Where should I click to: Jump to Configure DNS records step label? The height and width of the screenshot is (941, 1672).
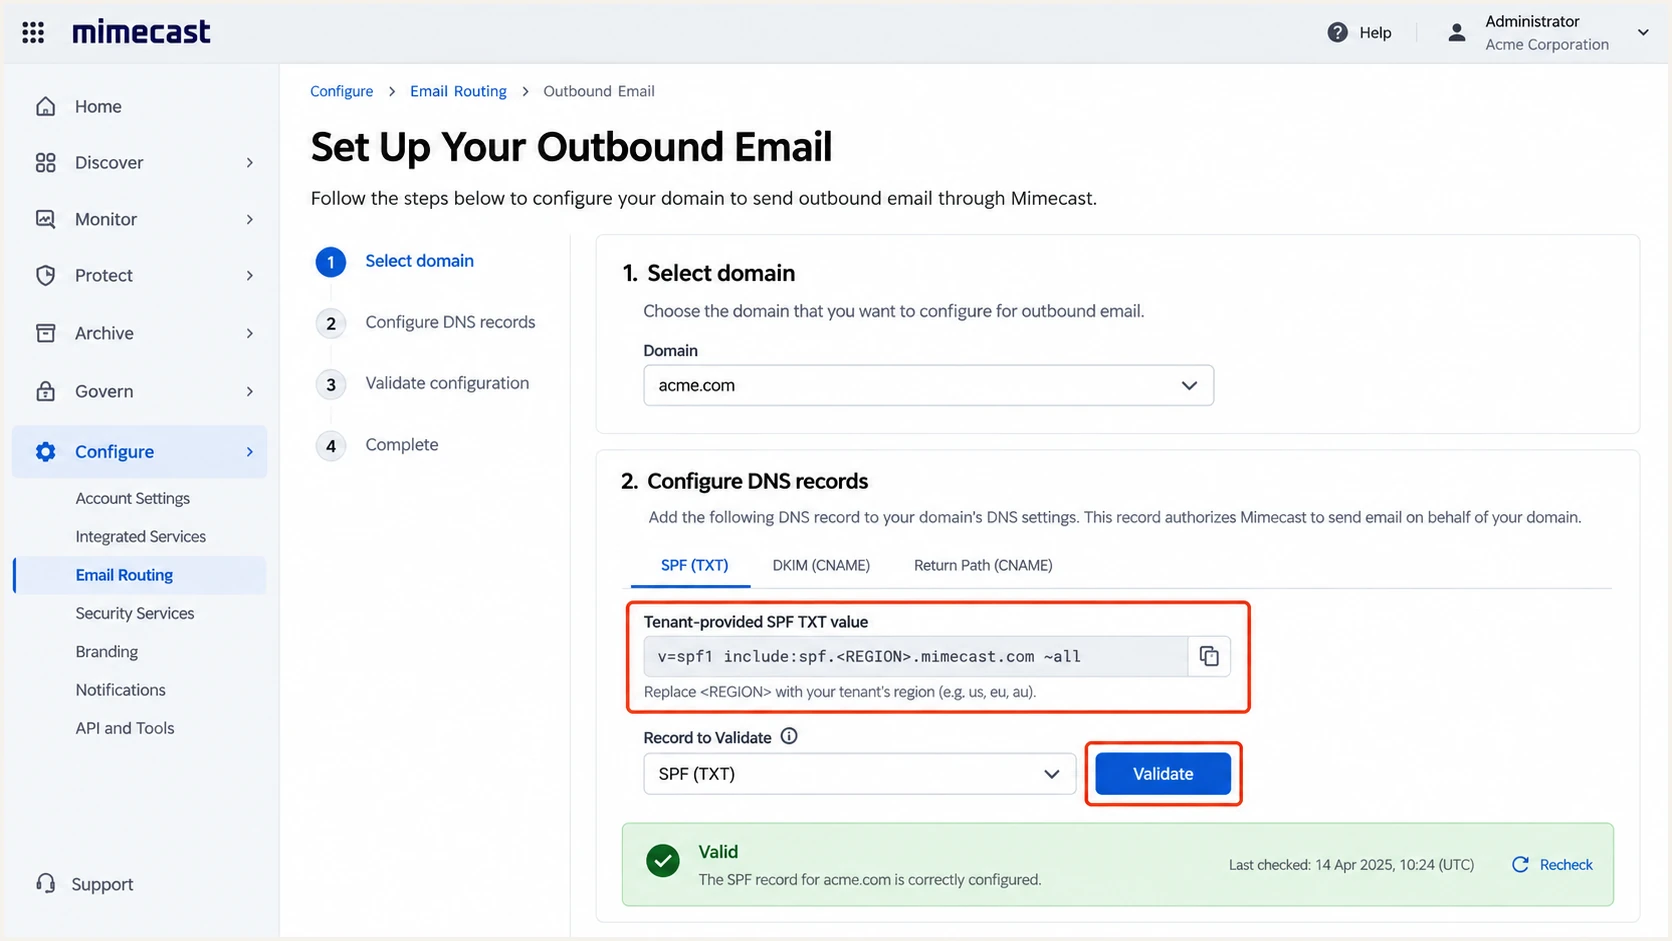pos(450,322)
